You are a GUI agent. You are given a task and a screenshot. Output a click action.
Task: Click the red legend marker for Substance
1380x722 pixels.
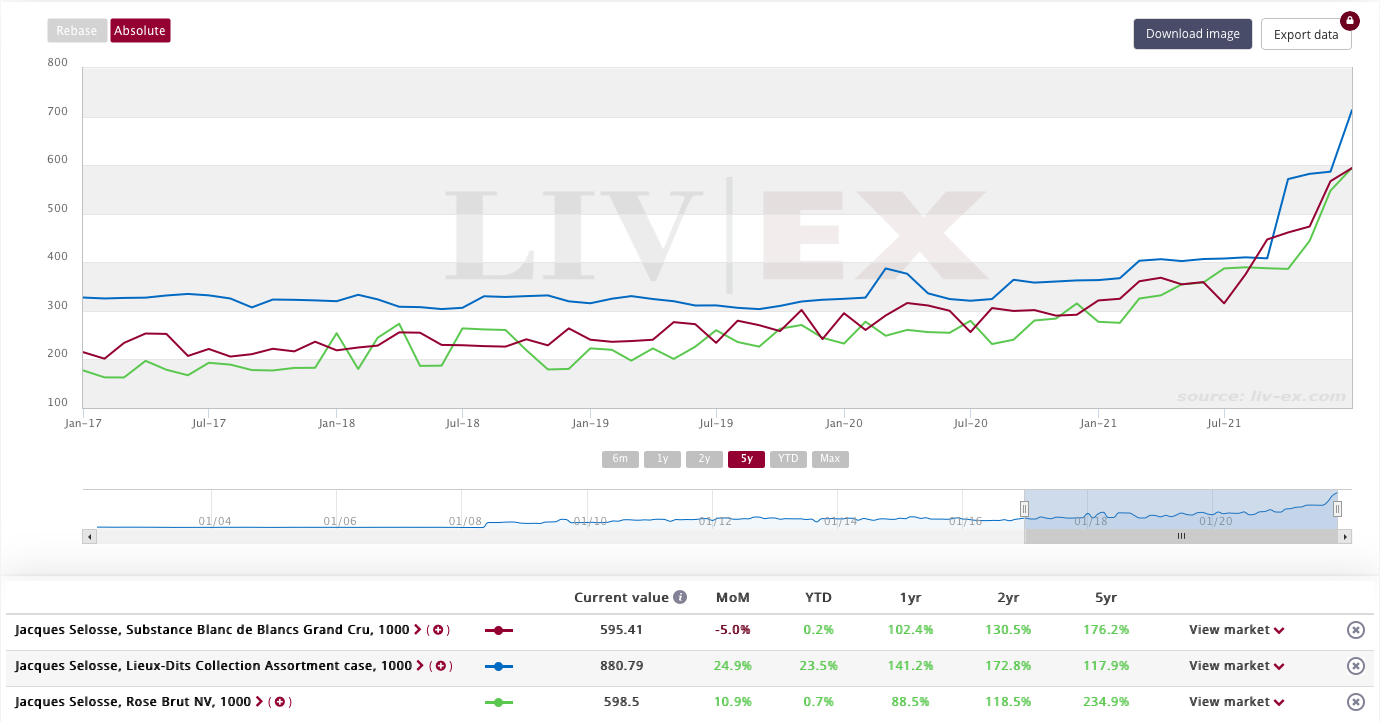click(x=498, y=630)
